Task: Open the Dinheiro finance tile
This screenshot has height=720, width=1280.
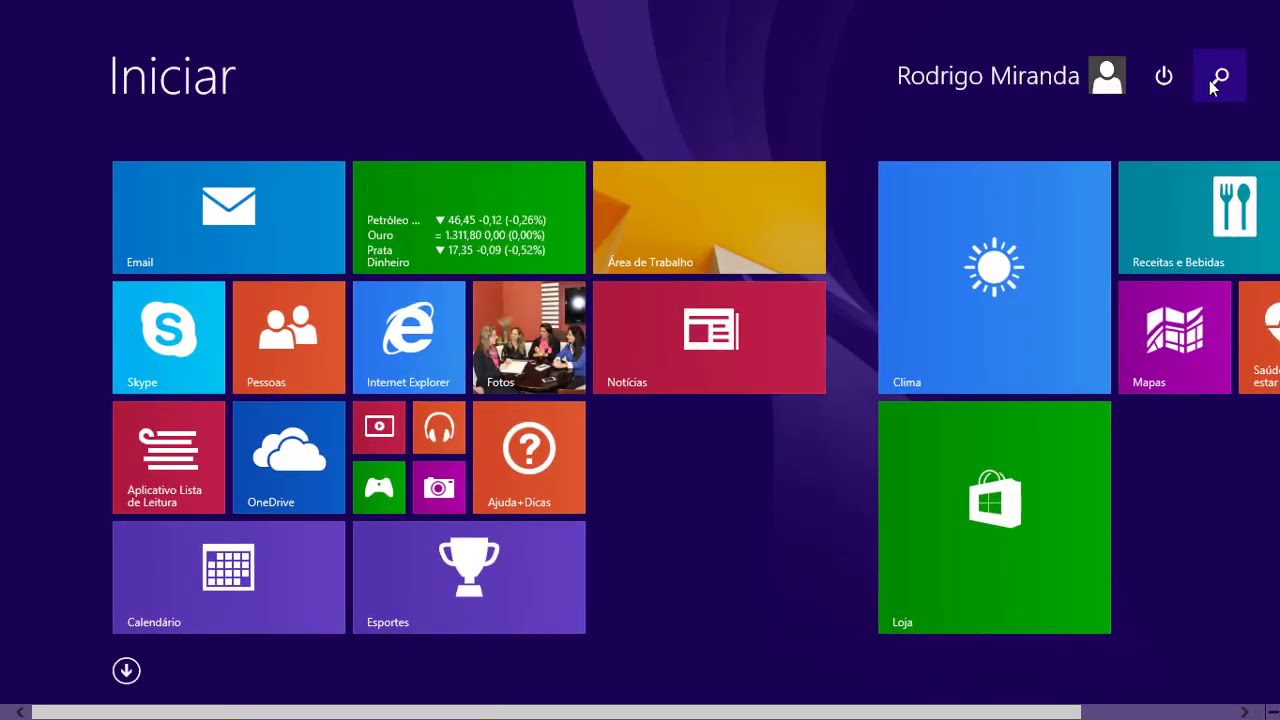Action: (x=469, y=217)
